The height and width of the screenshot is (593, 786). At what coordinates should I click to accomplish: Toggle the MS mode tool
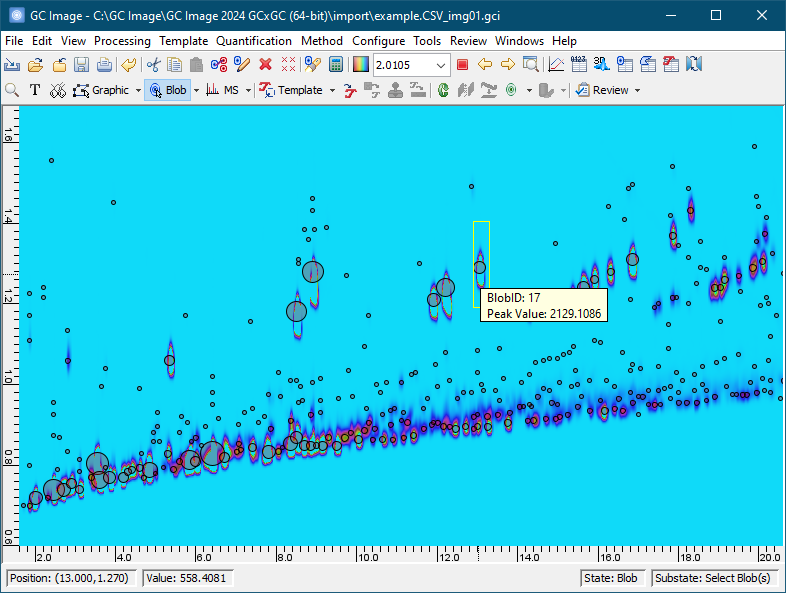[223, 90]
